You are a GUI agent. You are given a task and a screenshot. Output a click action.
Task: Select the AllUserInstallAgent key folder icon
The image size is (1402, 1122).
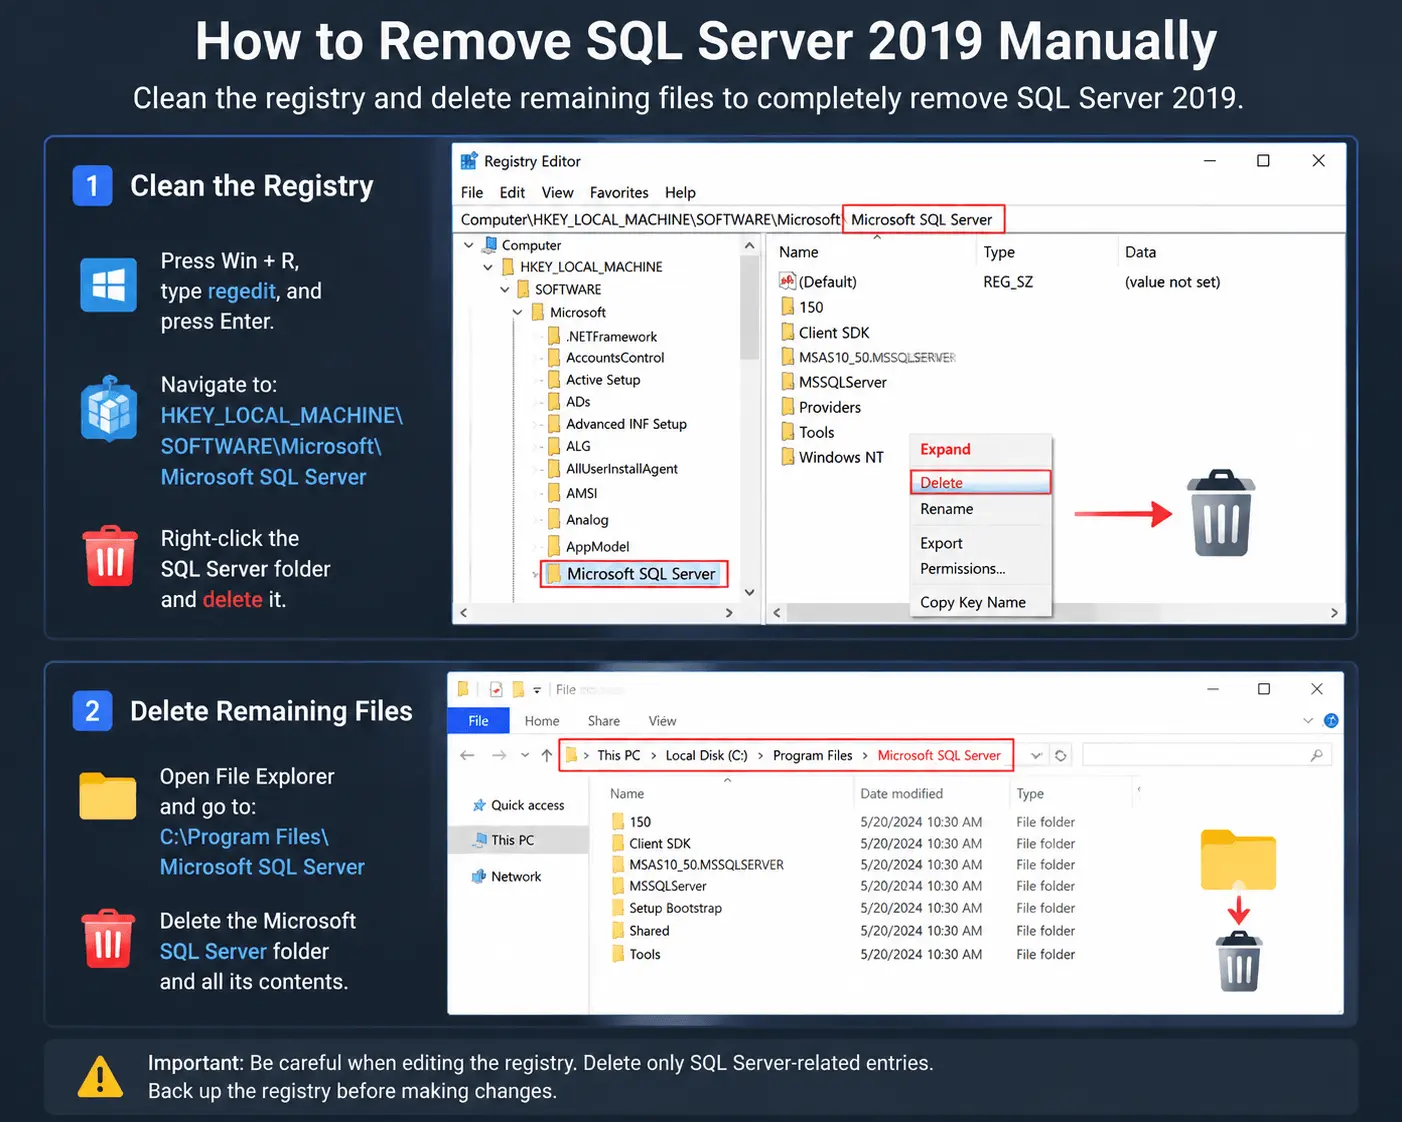pos(554,469)
